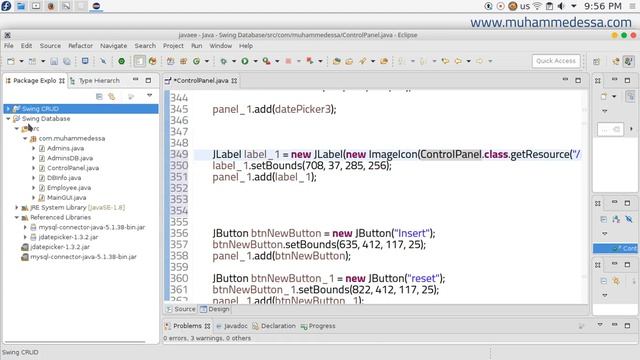Open the Help menu
This screenshot has height=360, width=640.
click(x=246, y=46)
